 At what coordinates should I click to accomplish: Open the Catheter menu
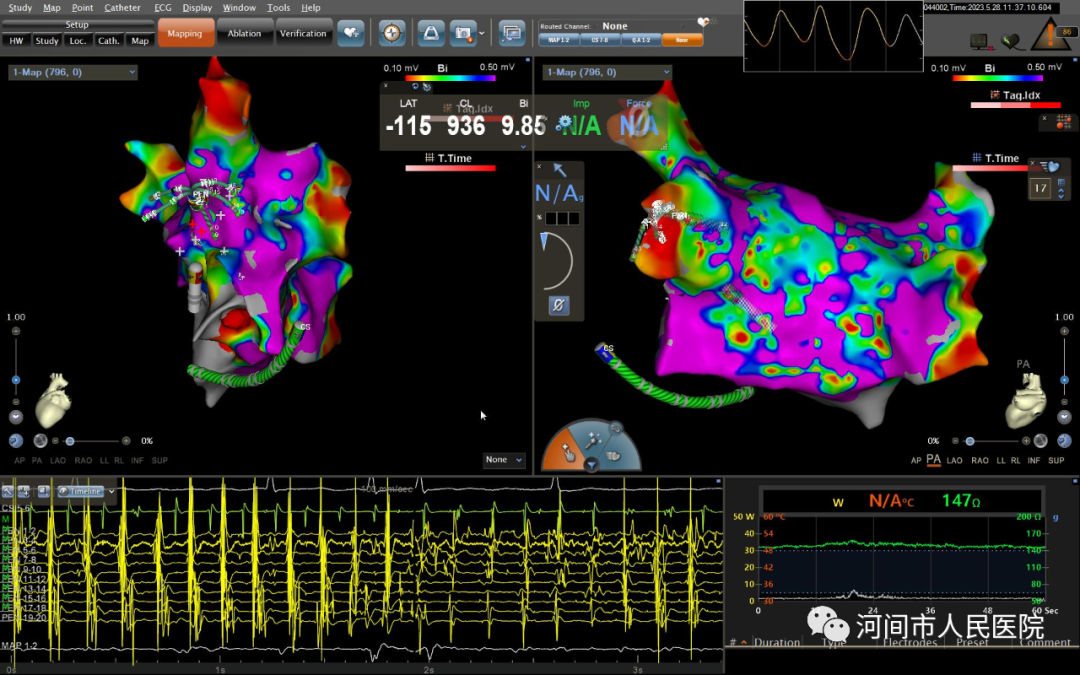[123, 7]
